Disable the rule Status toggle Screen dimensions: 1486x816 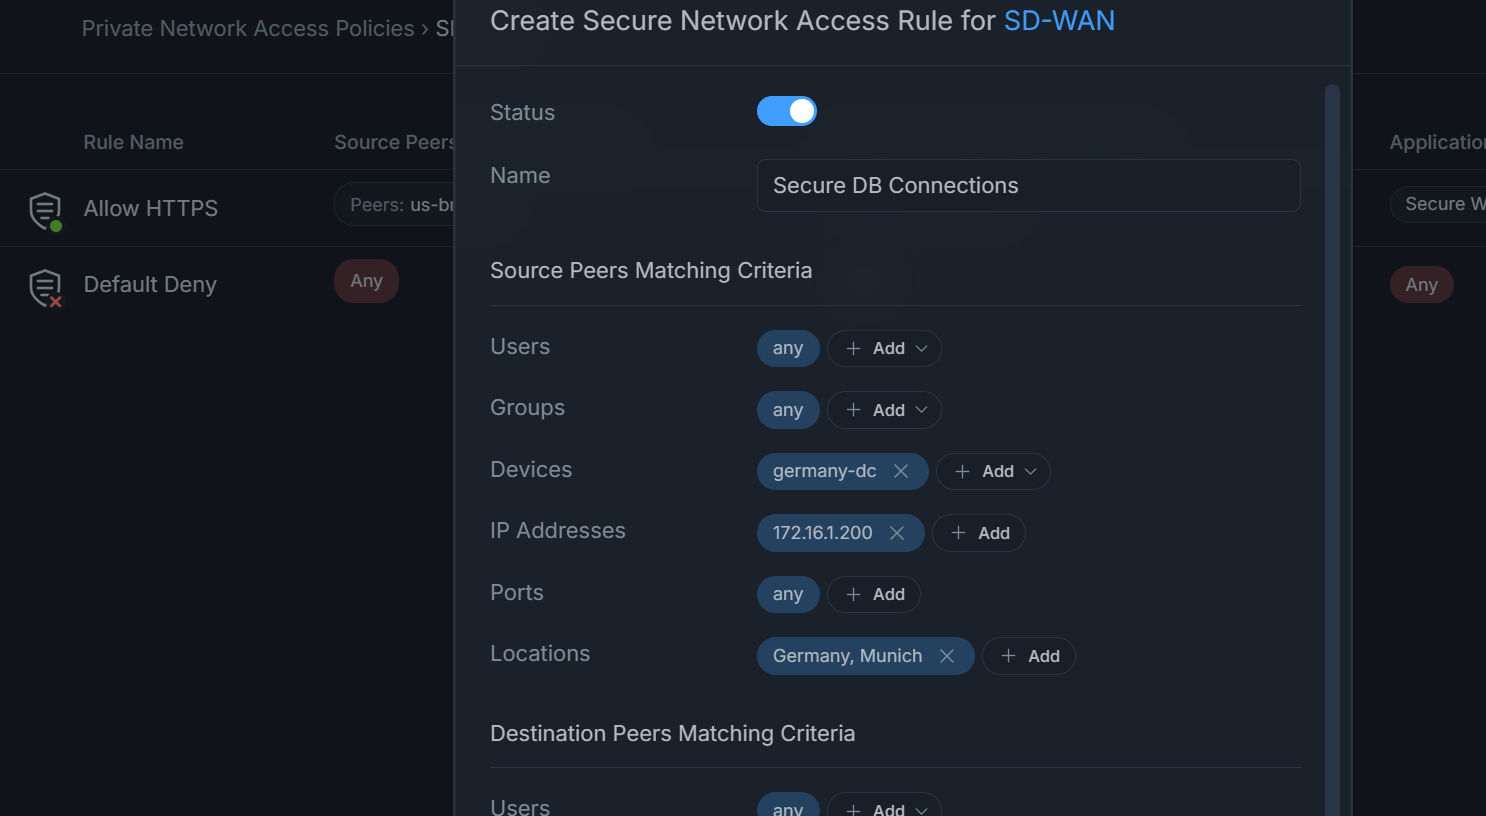pyautogui.click(x=787, y=111)
